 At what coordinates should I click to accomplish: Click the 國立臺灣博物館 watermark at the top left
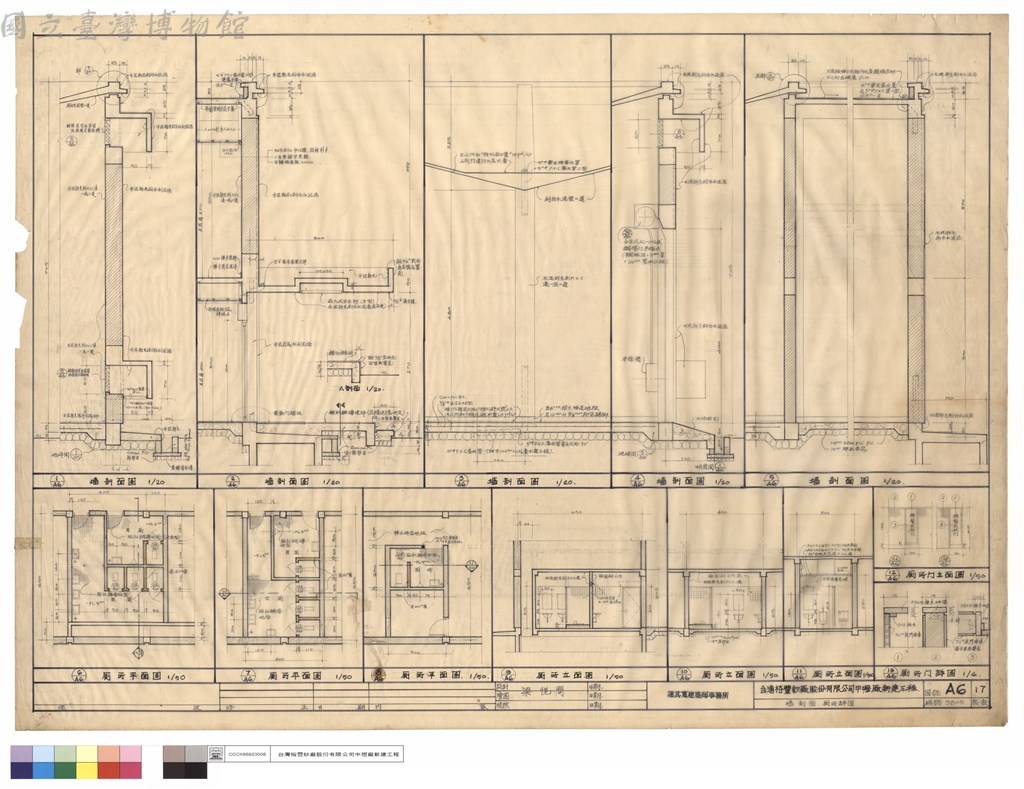(124, 25)
